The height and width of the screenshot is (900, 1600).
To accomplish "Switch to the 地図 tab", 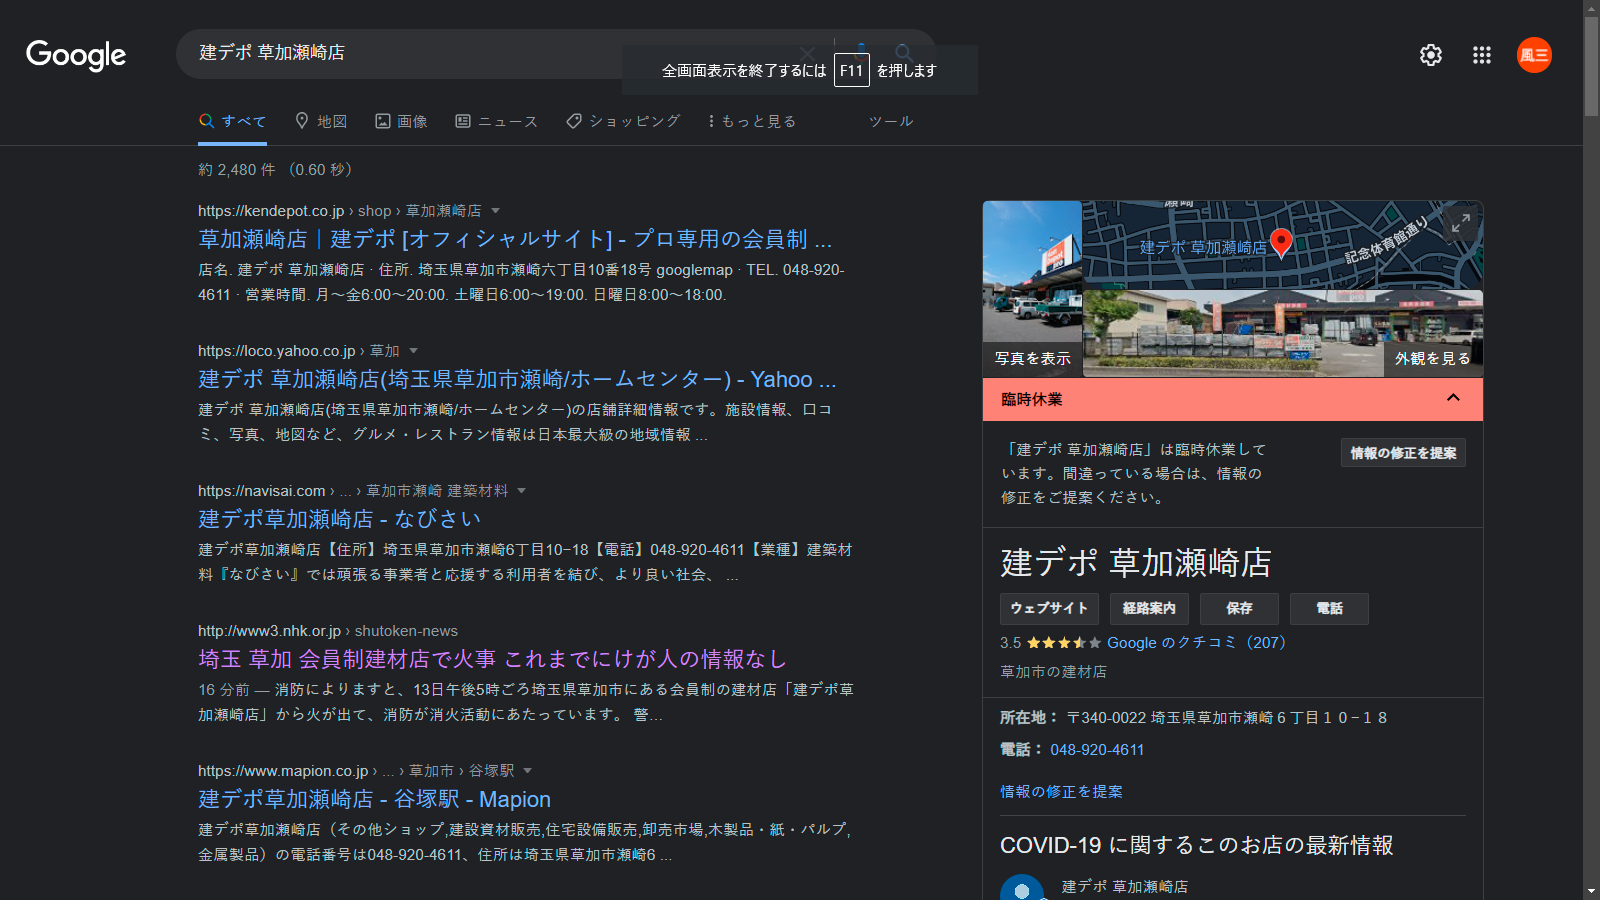I will pyautogui.click(x=321, y=121).
